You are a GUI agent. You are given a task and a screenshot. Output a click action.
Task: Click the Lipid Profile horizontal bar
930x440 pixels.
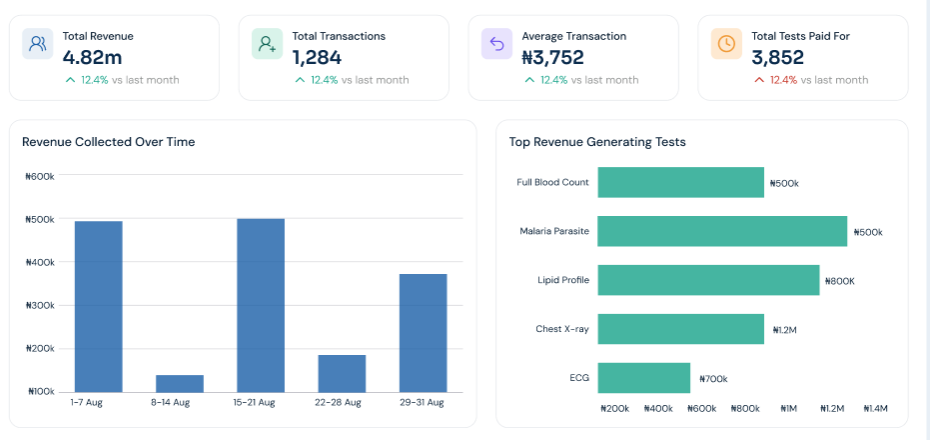coord(709,280)
